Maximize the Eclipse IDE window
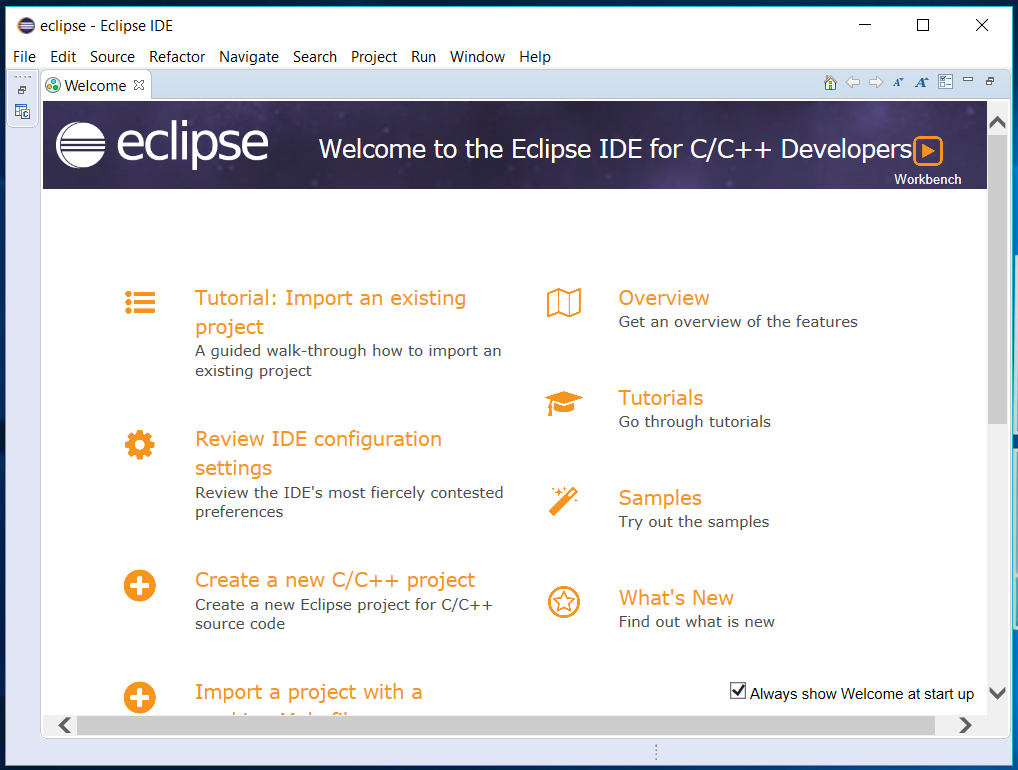The width and height of the screenshot is (1018, 770). coord(923,25)
